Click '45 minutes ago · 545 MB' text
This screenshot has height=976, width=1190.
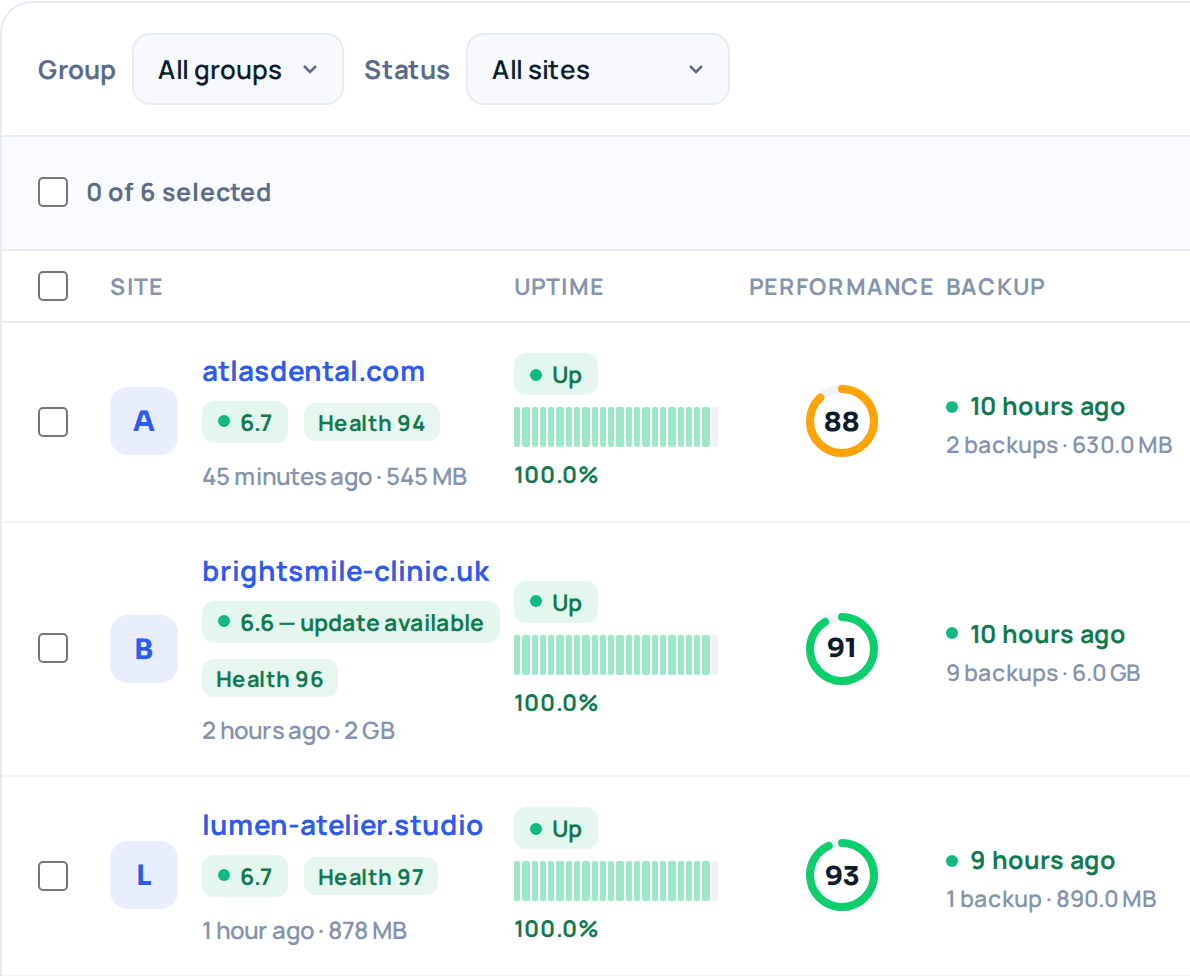pyautogui.click(x=334, y=477)
